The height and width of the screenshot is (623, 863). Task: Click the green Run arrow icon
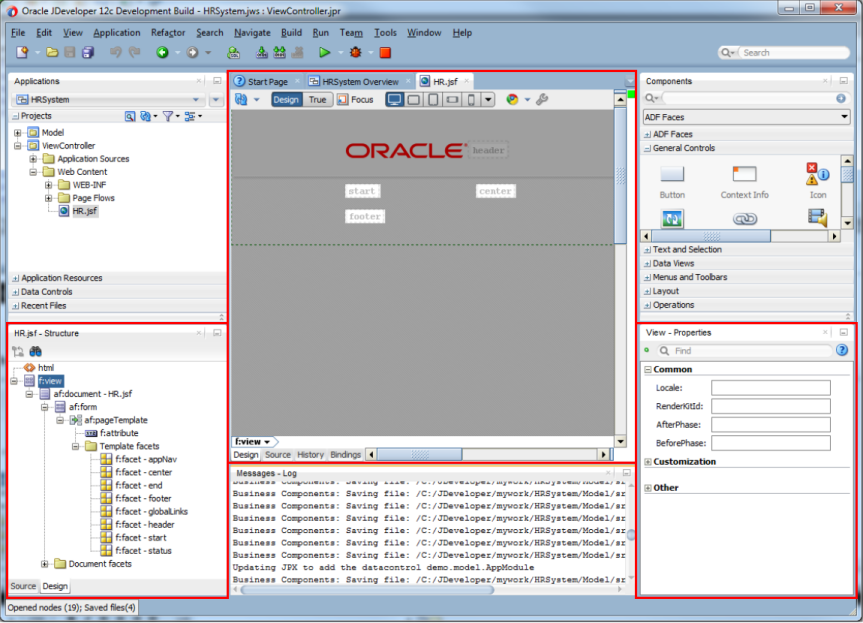(x=325, y=53)
